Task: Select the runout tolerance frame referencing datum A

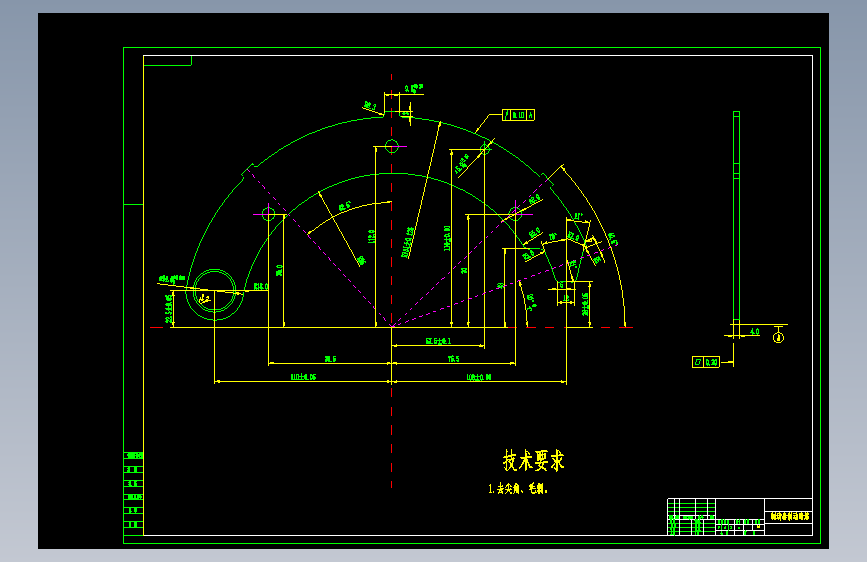Action: click(x=518, y=115)
